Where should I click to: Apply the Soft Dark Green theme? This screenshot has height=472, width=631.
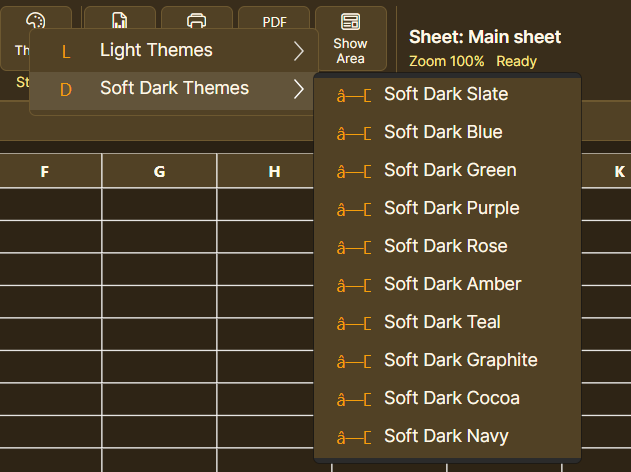pyautogui.click(x=447, y=171)
